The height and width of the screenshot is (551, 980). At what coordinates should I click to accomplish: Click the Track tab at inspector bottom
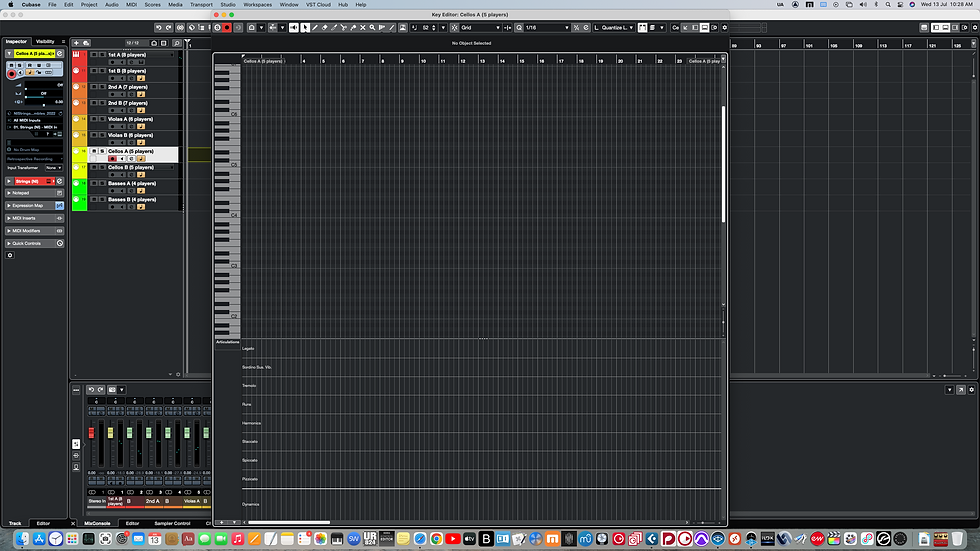point(15,524)
